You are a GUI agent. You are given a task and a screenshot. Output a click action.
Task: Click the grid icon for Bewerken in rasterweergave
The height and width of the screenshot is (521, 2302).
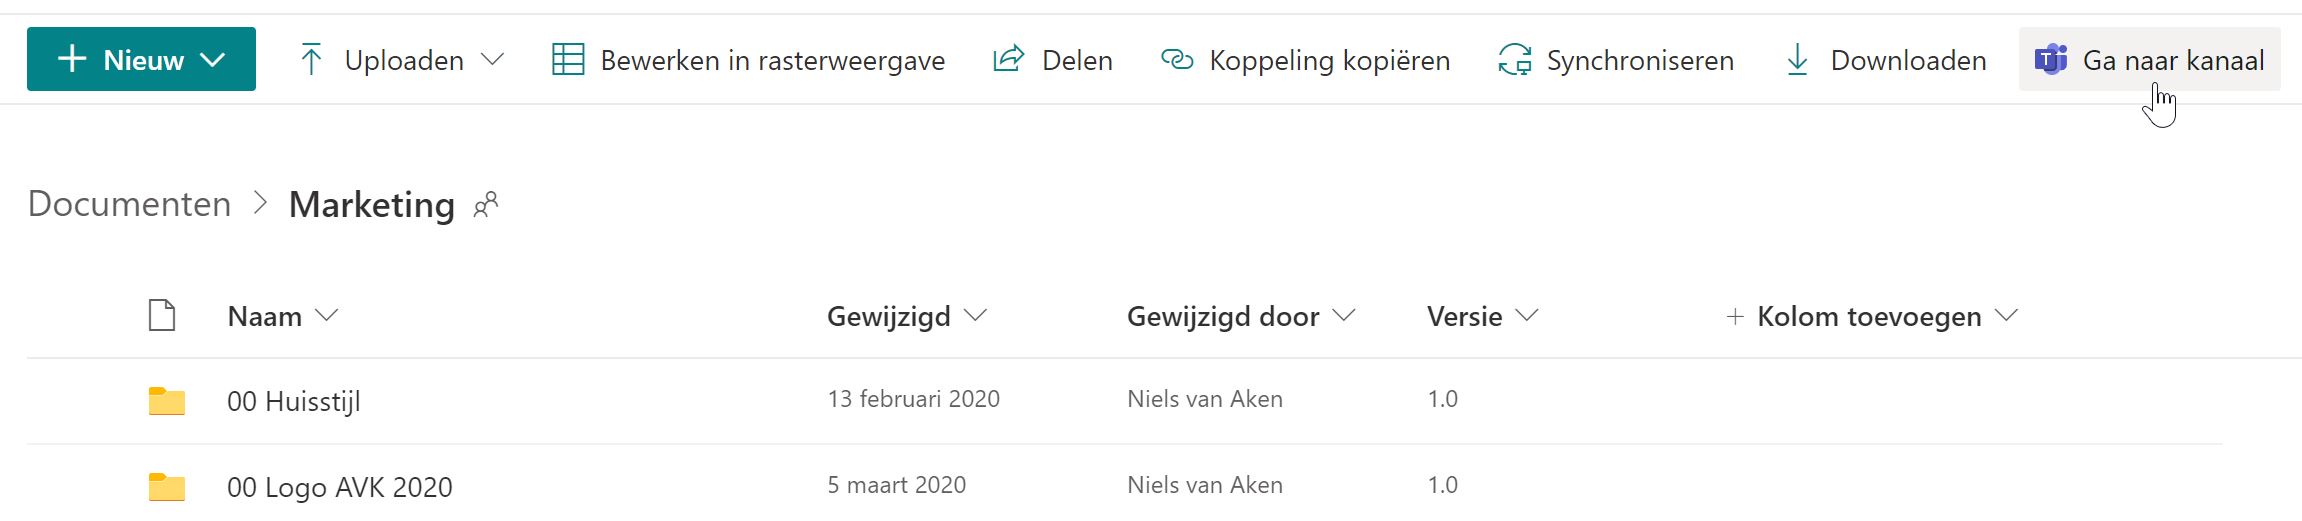pyautogui.click(x=568, y=60)
